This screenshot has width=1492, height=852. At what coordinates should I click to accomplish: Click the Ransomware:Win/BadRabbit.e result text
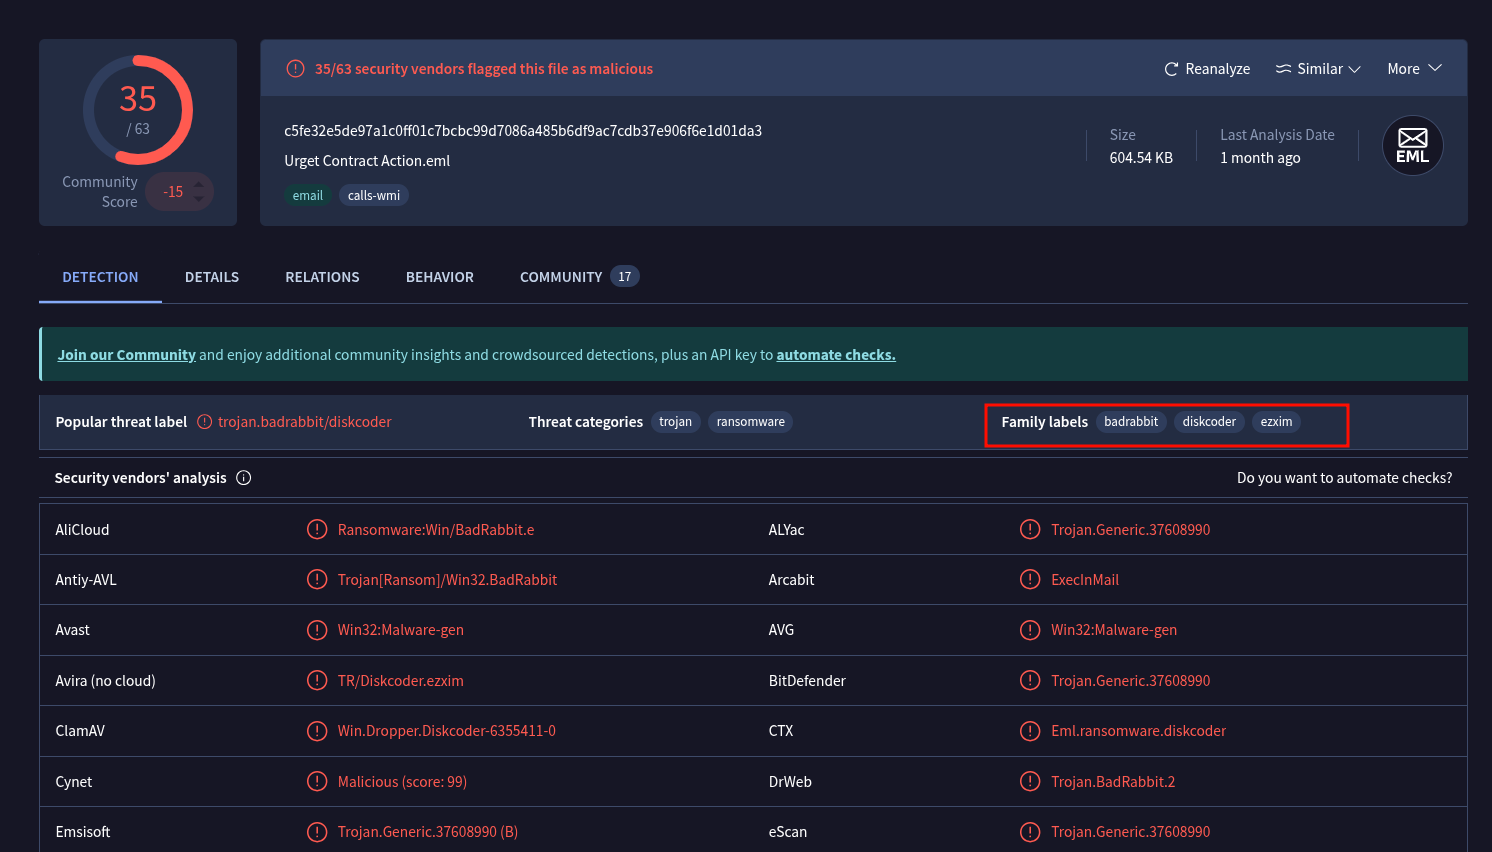pyautogui.click(x=436, y=530)
